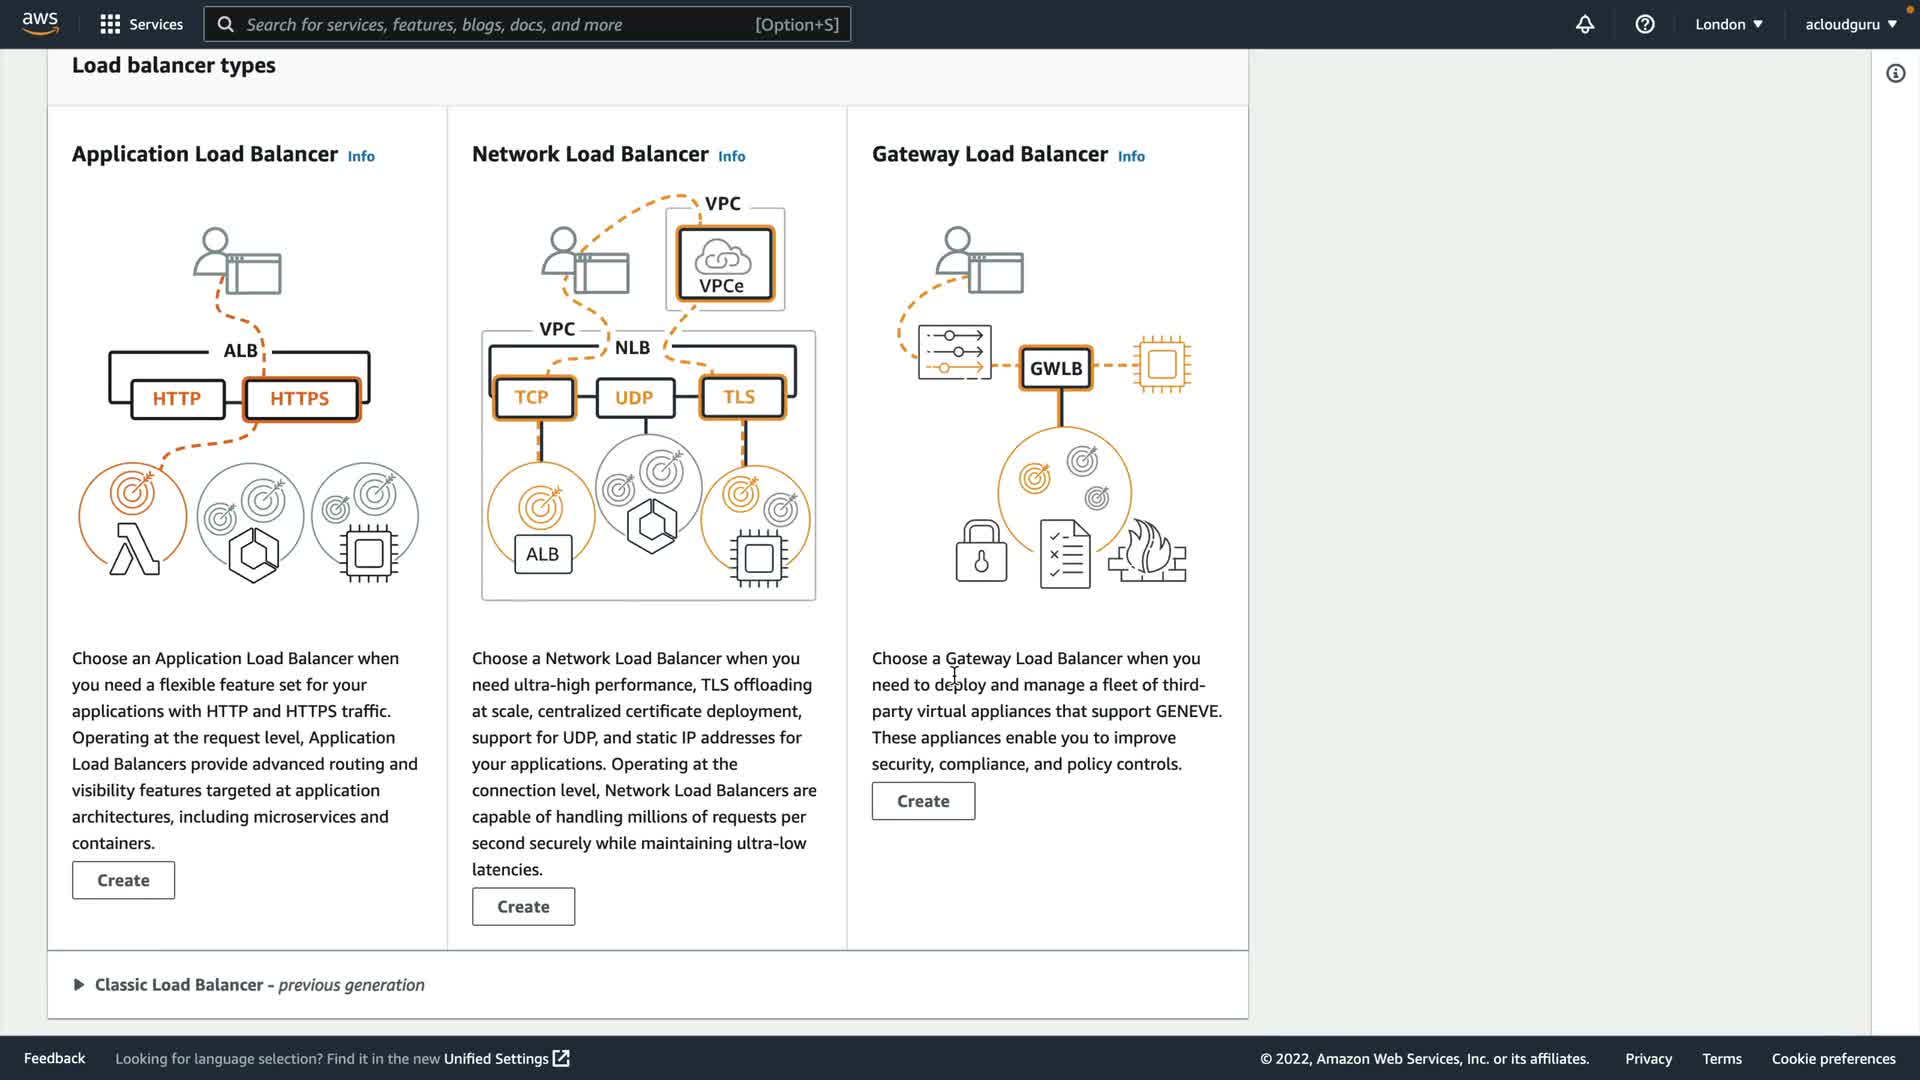This screenshot has height=1080, width=1920.
Task: Focus the services search input field
Action: click(500, 24)
